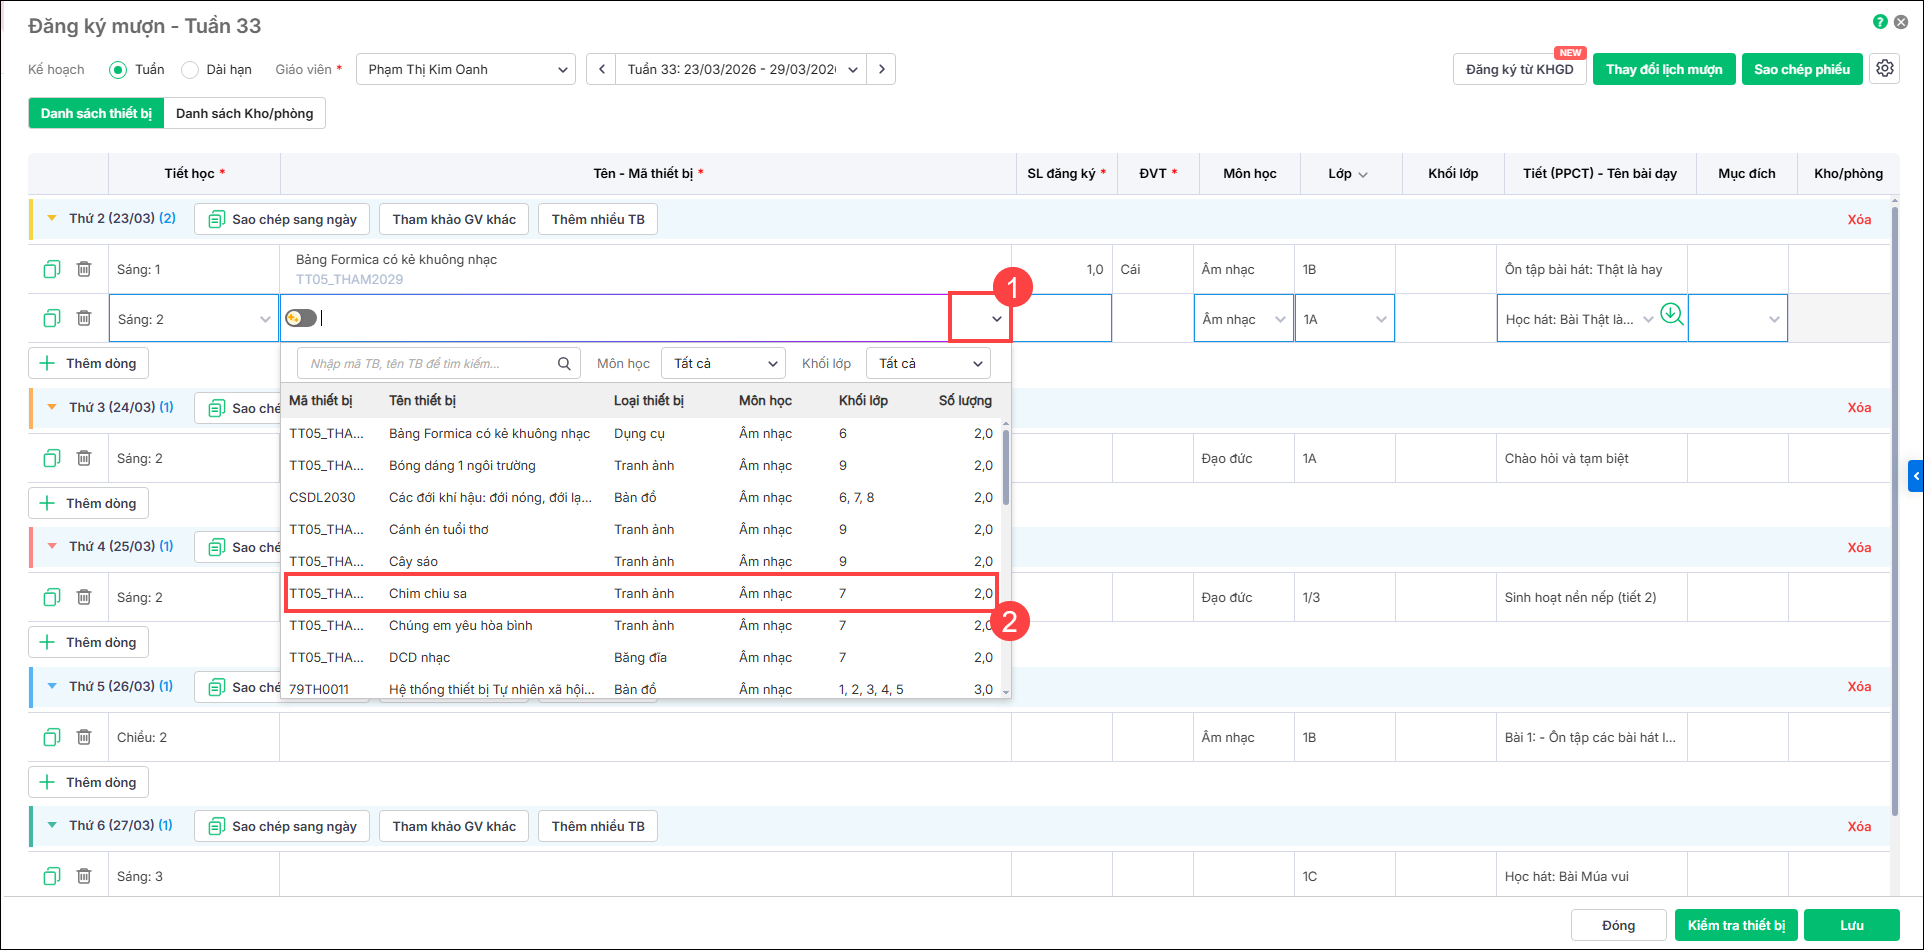The image size is (1924, 950).
Task: Click Sao chép sang ngày for Thứ 2
Action: 282,219
